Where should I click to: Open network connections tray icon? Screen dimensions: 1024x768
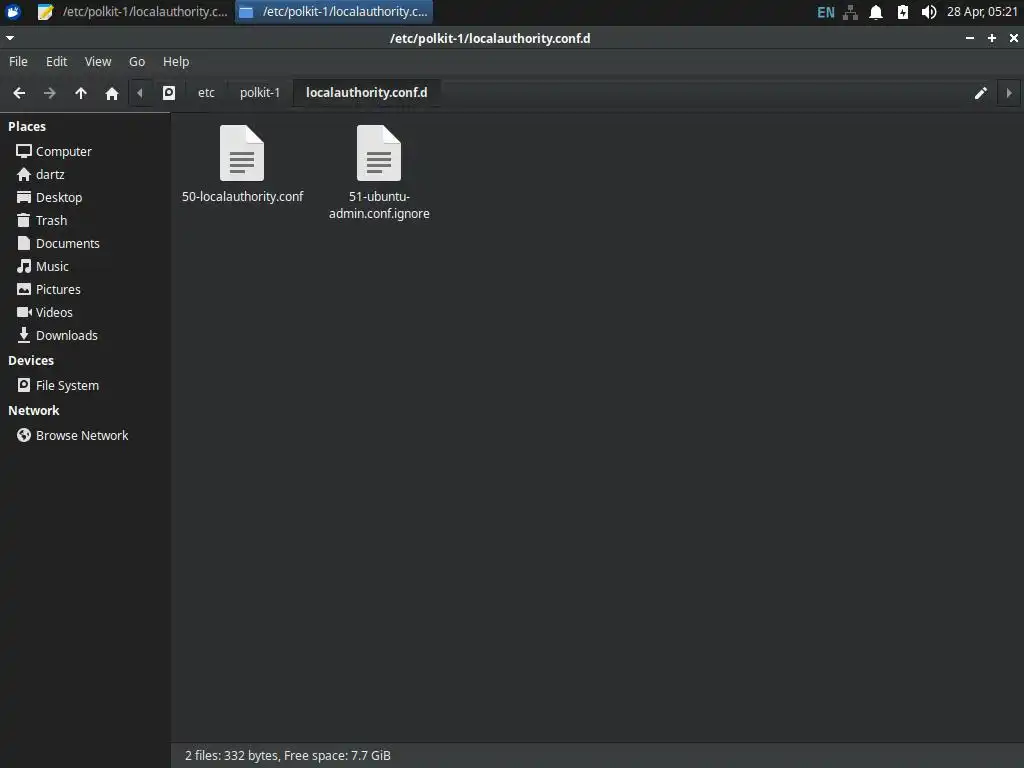coord(850,12)
